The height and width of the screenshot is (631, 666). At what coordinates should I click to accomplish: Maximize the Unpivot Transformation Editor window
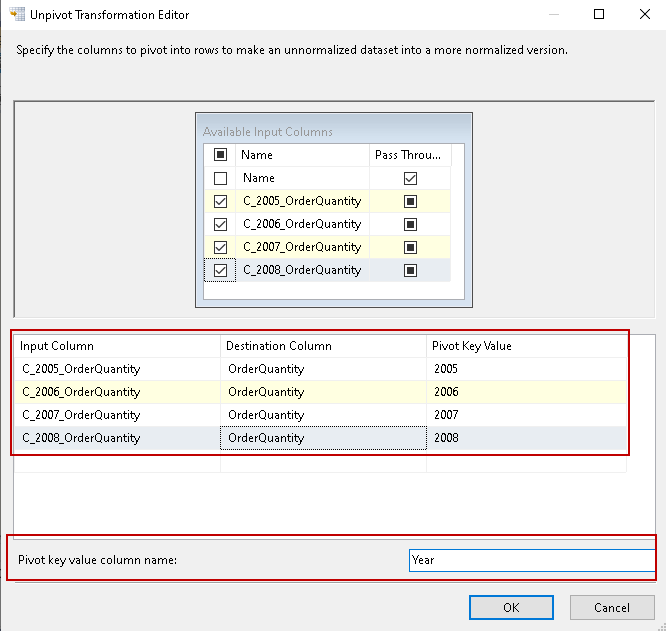599,15
